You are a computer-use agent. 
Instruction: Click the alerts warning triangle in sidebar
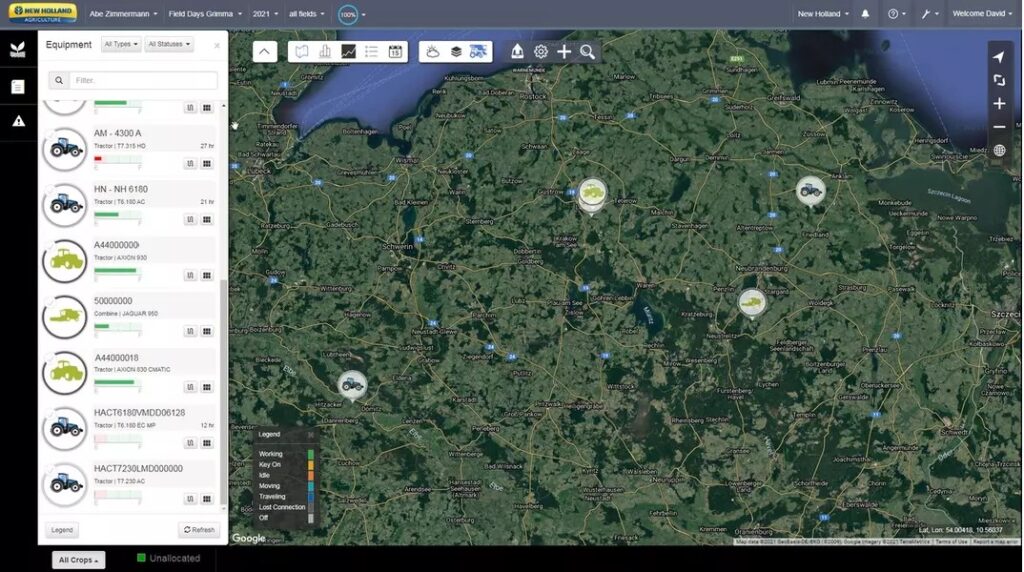coord(18,121)
